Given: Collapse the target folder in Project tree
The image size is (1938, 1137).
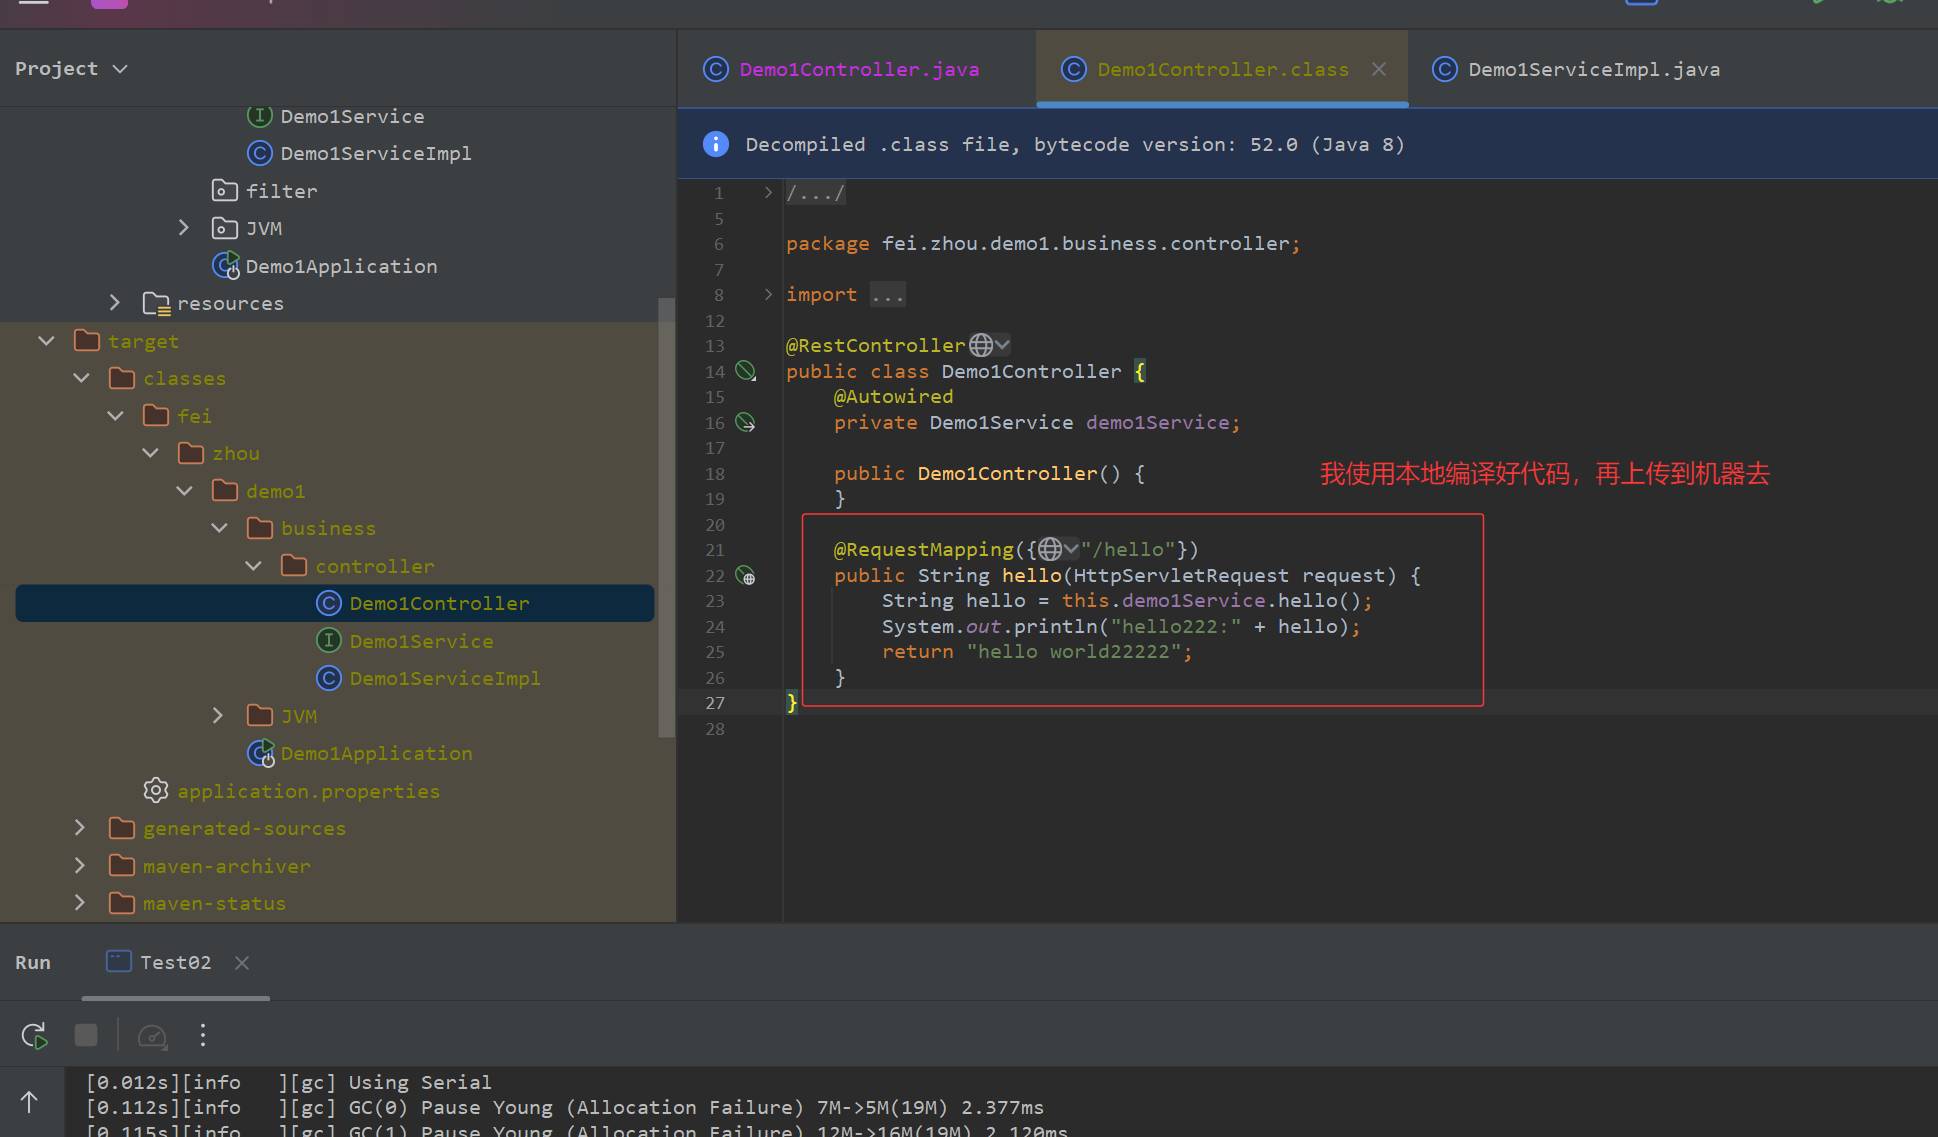Looking at the screenshot, I should coord(46,340).
